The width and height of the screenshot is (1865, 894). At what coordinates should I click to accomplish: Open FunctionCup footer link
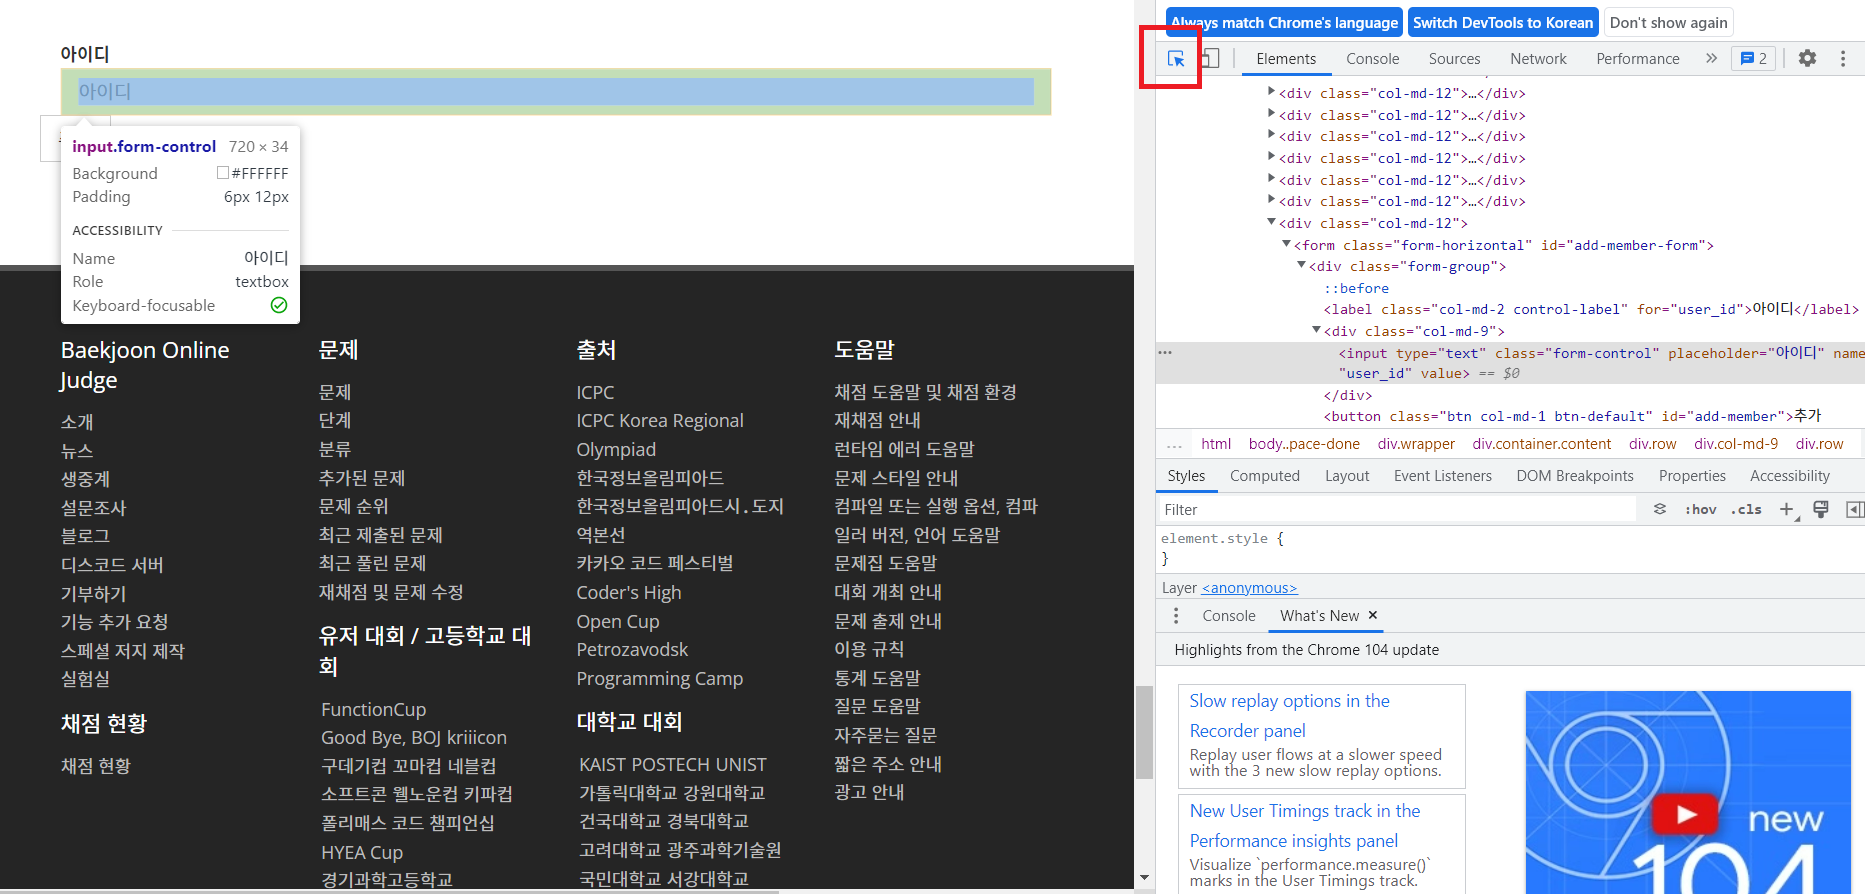pos(374,709)
